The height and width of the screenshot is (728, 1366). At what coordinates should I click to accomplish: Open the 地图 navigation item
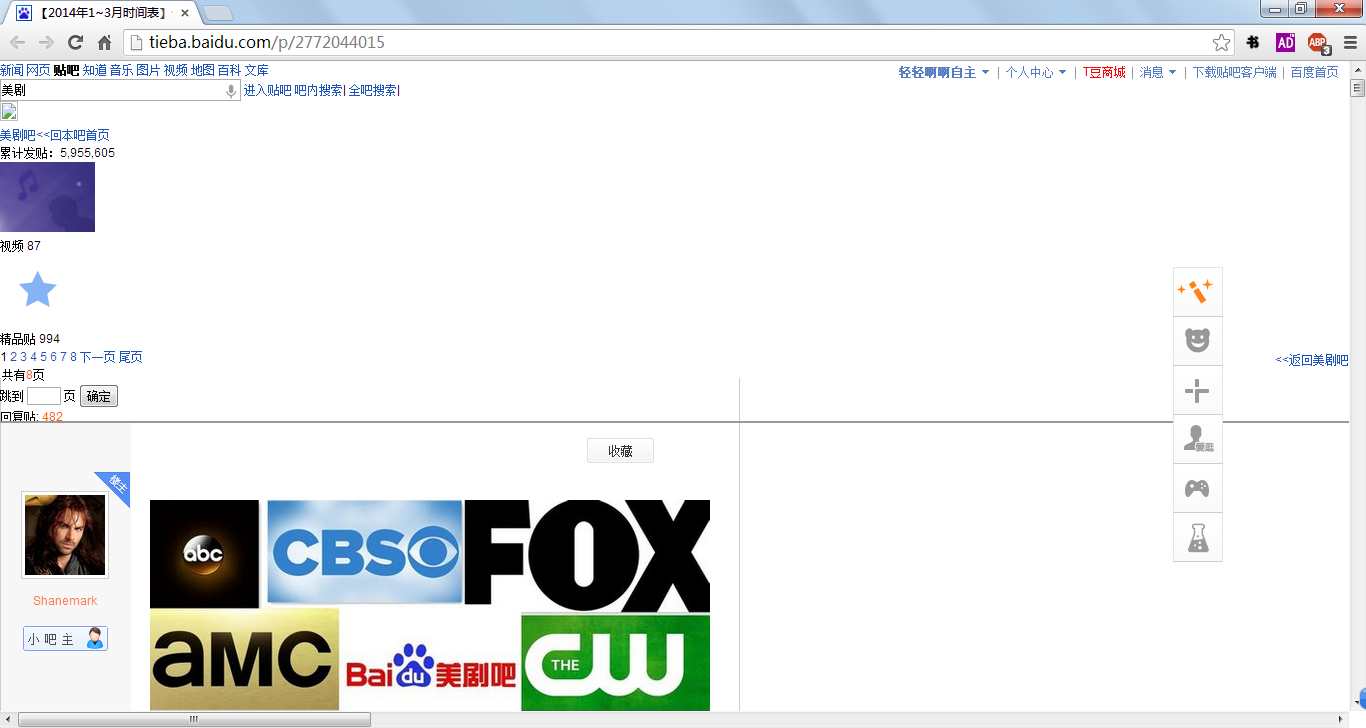(x=203, y=71)
